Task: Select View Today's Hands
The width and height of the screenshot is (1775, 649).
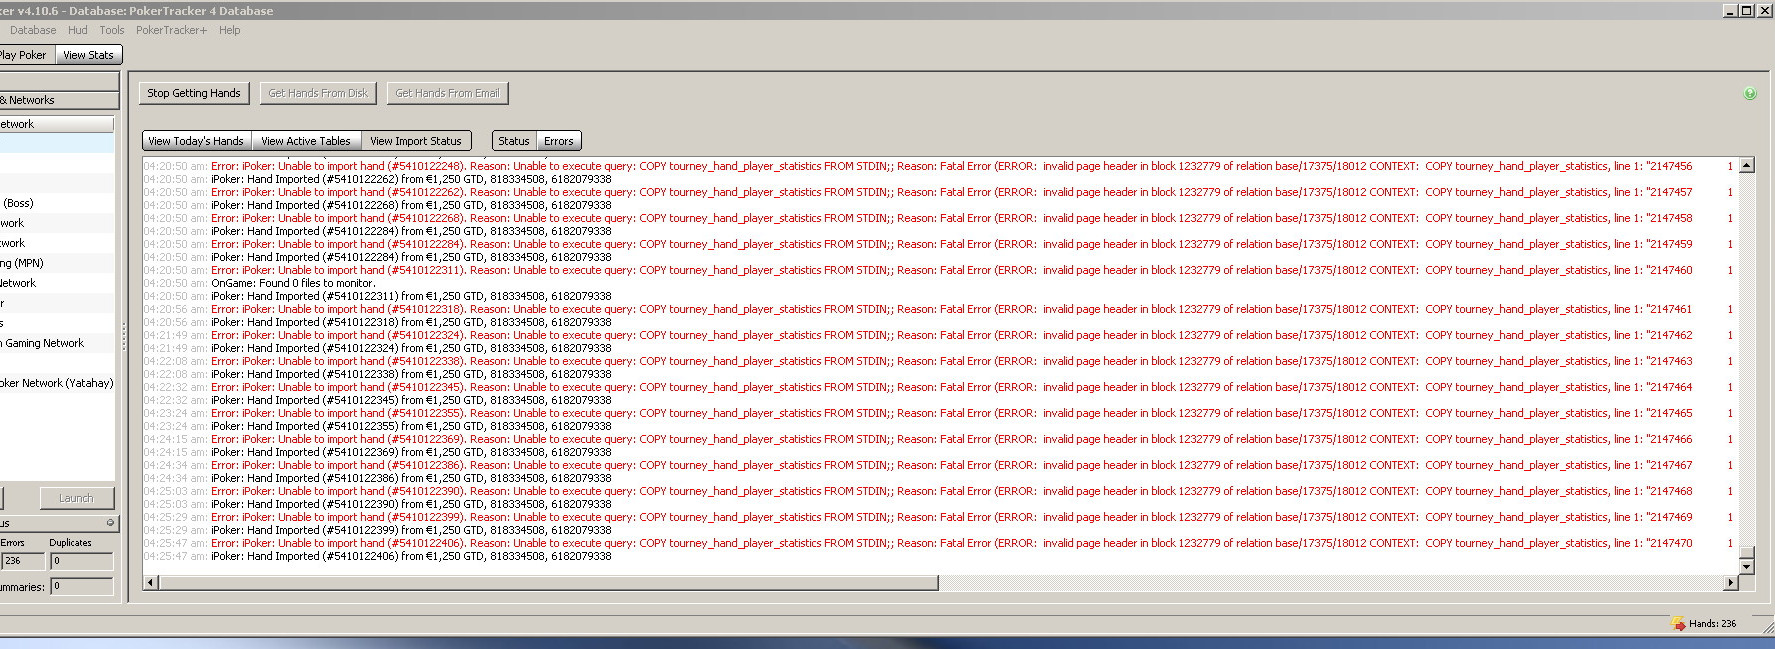Action: 196,141
